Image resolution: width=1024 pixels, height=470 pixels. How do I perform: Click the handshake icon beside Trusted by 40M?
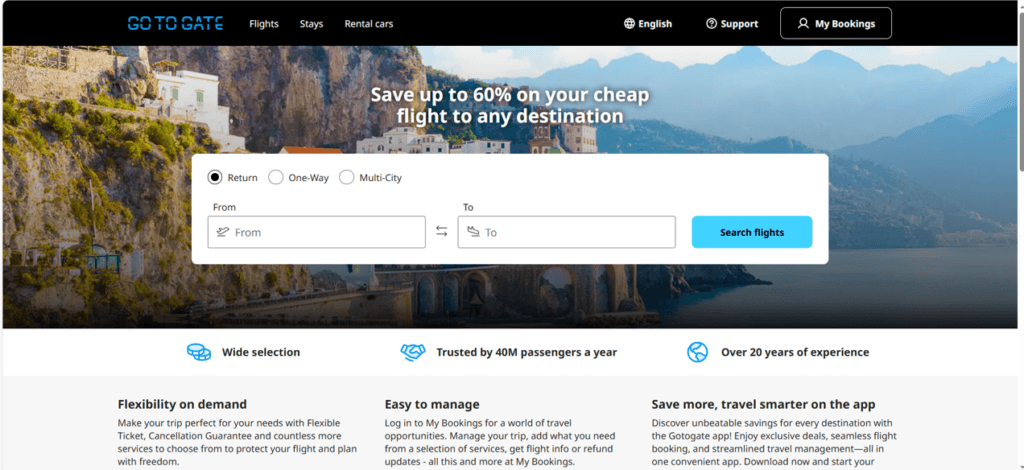click(x=413, y=352)
